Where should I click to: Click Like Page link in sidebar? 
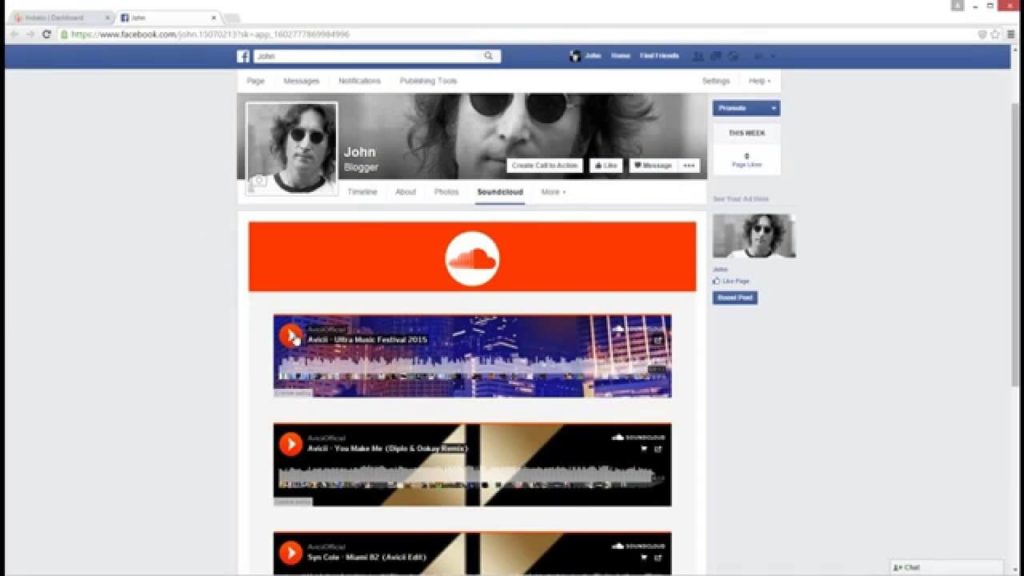click(x=731, y=281)
